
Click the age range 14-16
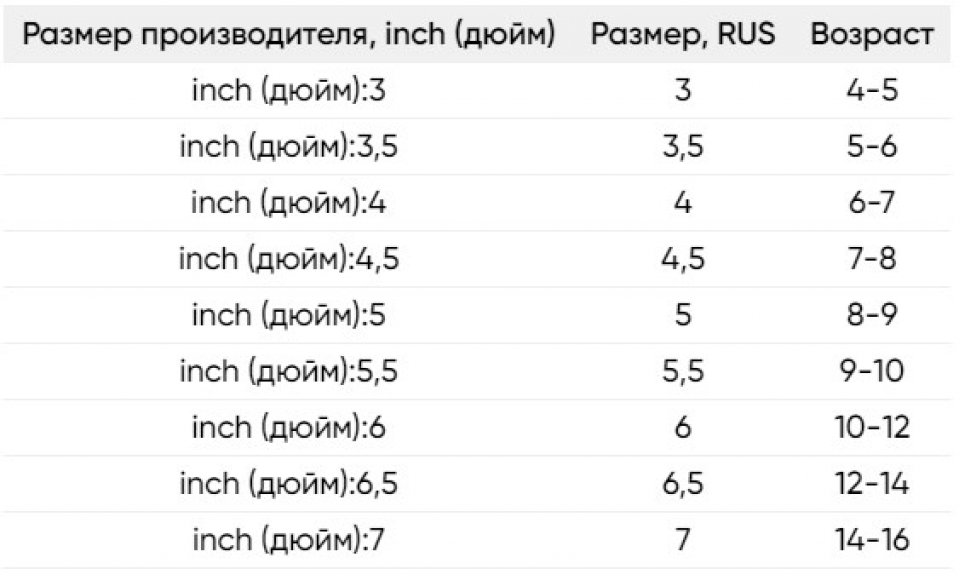(x=872, y=540)
